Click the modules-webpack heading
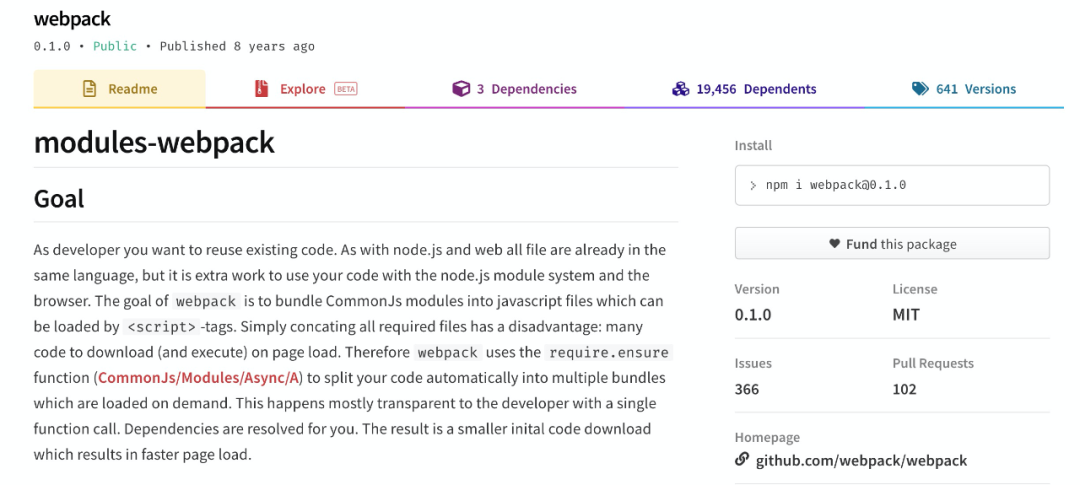The image size is (1080, 485). pyautogui.click(x=154, y=143)
